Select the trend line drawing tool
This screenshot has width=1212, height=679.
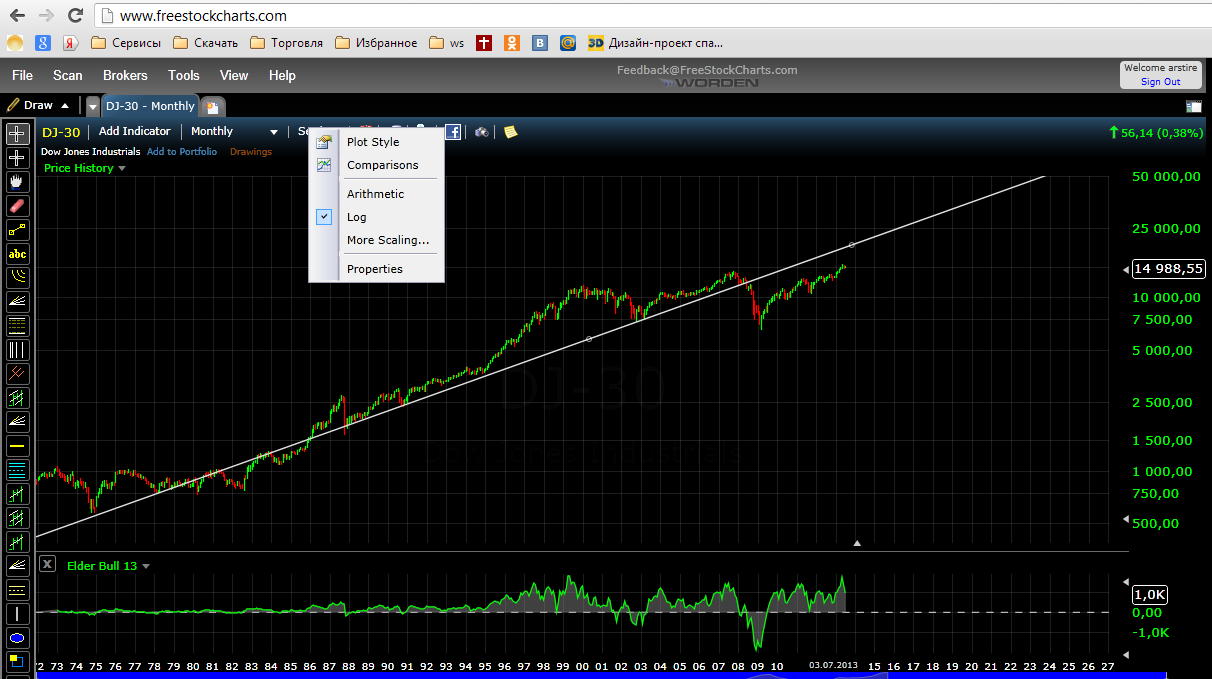click(17, 230)
